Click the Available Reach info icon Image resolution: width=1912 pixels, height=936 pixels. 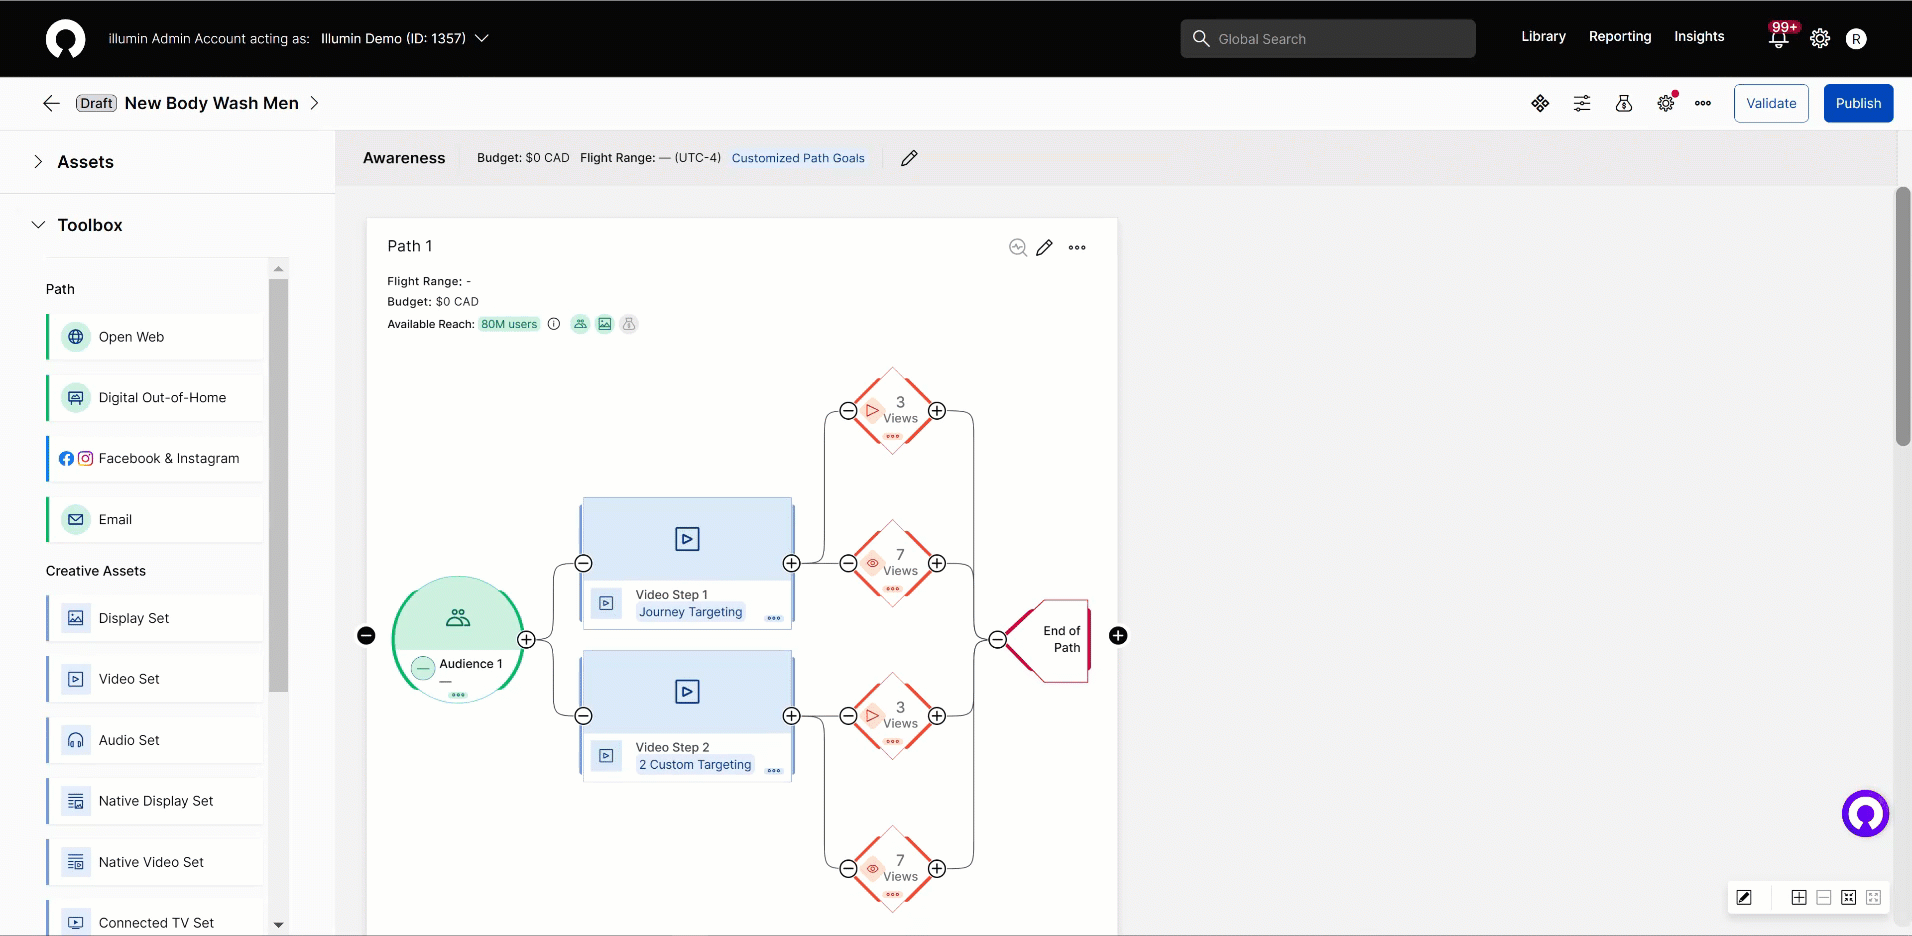pos(554,324)
